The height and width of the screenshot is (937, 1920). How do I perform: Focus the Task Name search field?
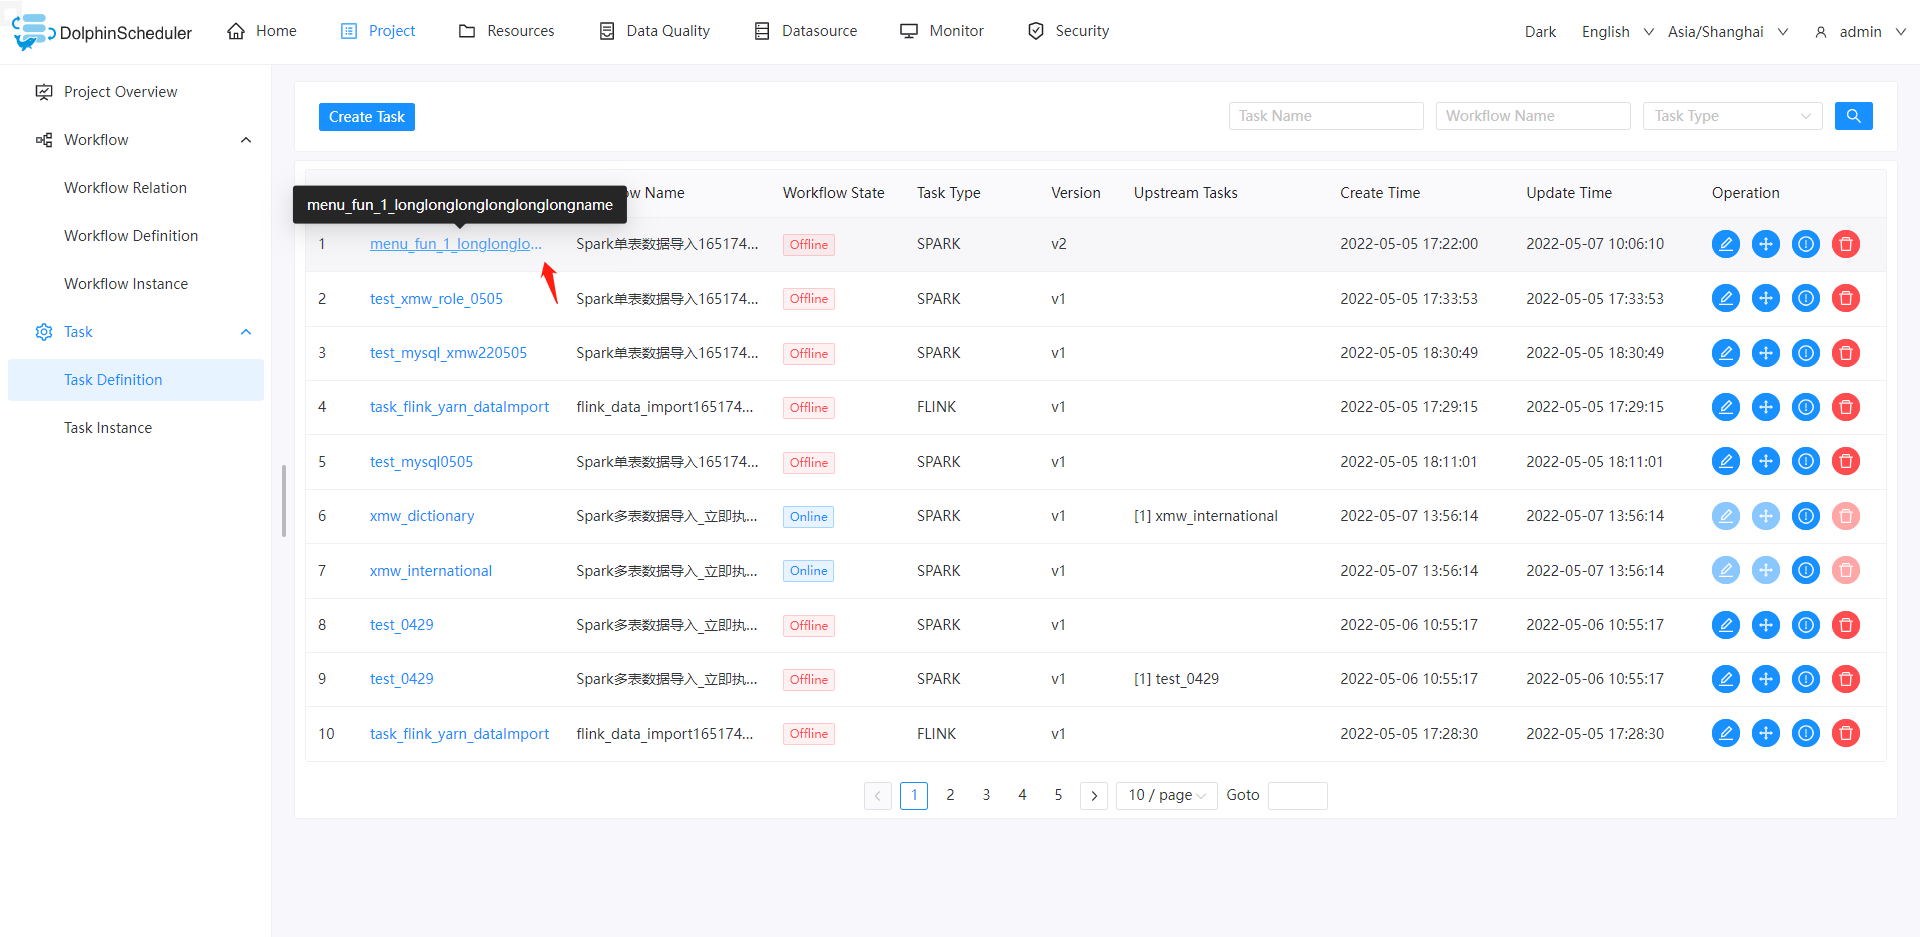[x=1326, y=116]
